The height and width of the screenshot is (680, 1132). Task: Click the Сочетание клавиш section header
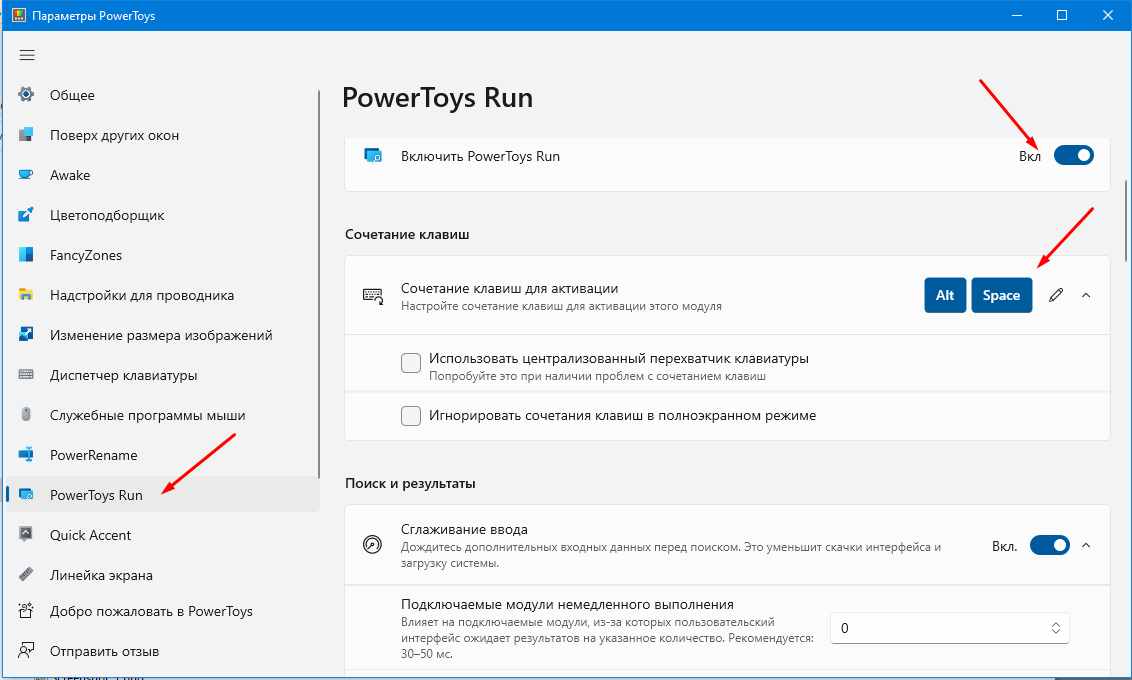click(407, 235)
